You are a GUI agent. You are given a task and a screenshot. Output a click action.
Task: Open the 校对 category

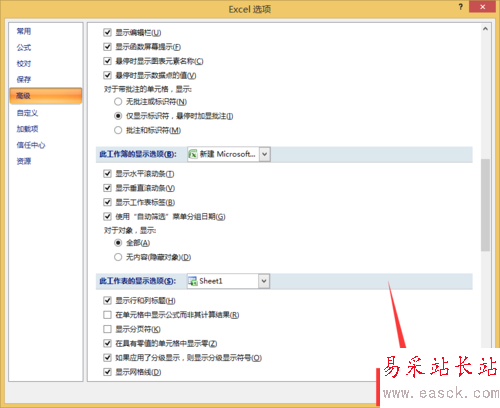pyautogui.click(x=24, y=63)
